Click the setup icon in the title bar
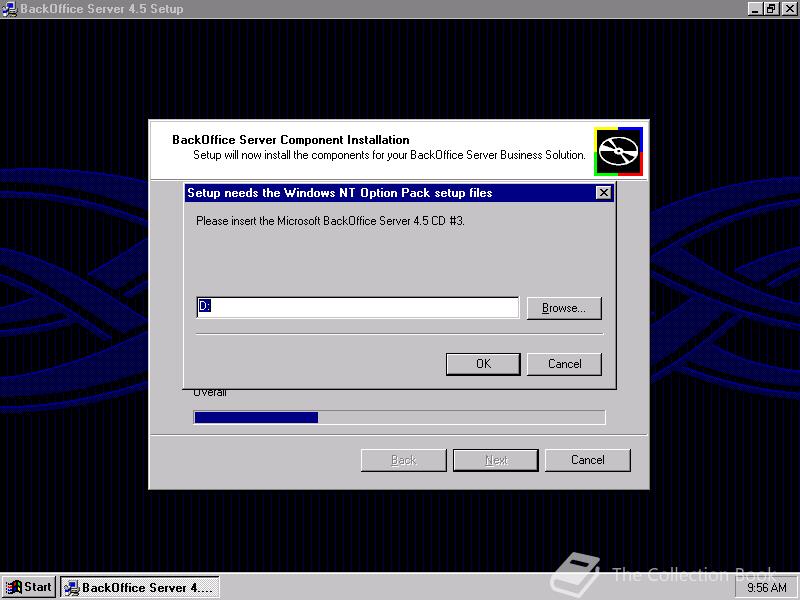 (x=9, y=9)
